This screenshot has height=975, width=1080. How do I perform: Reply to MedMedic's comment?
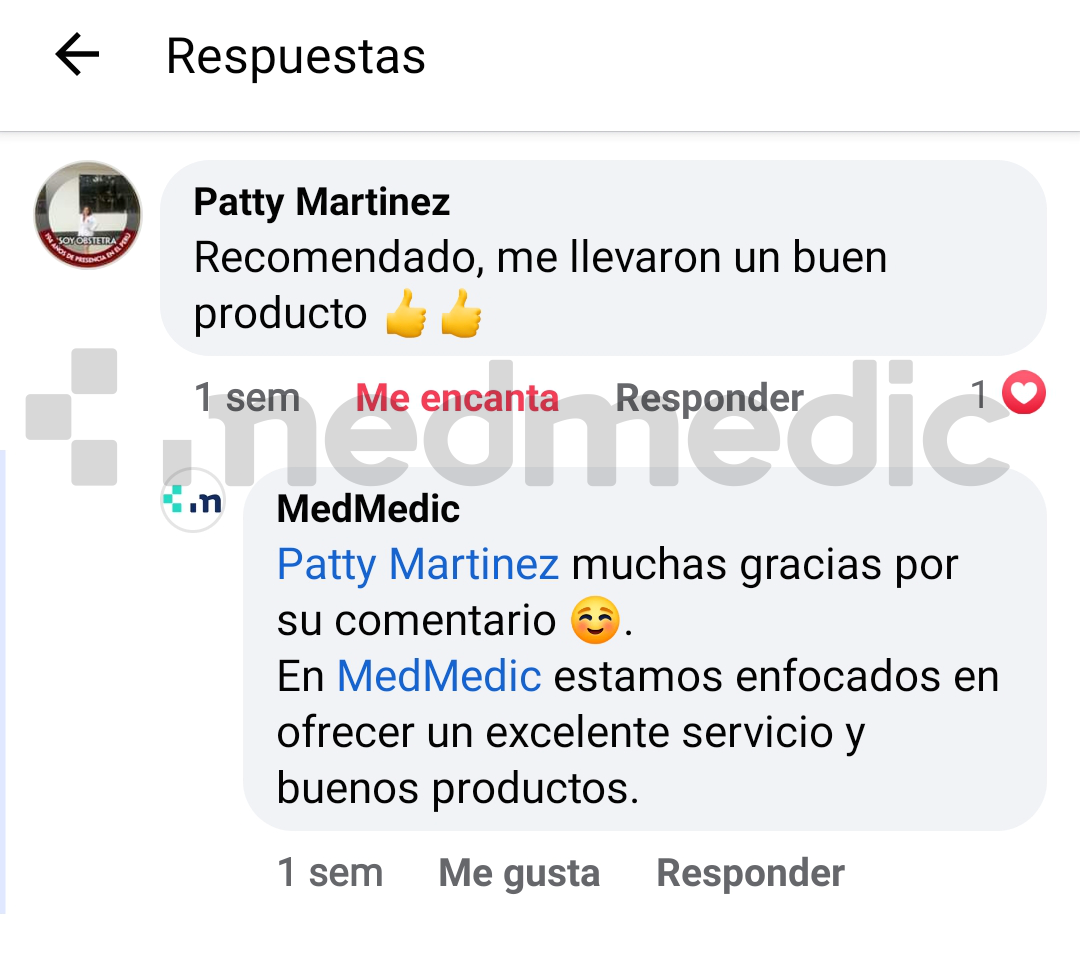pos(751,873)
